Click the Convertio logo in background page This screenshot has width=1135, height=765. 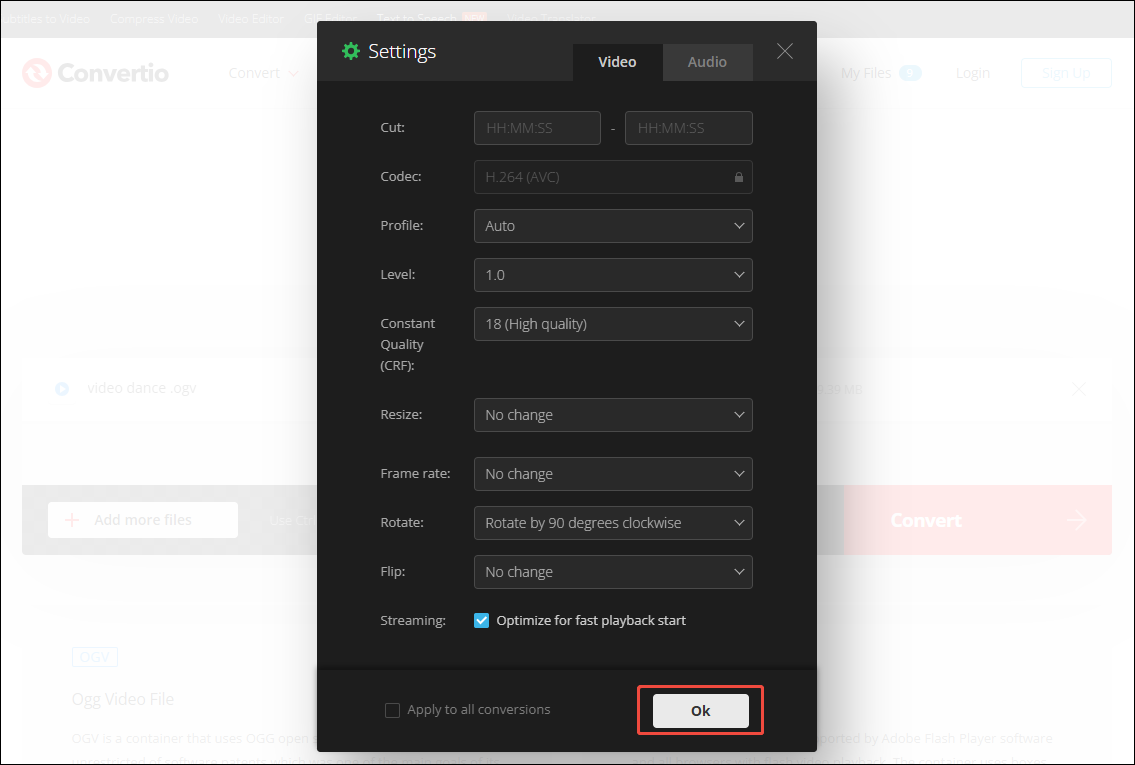coord(96,73)
